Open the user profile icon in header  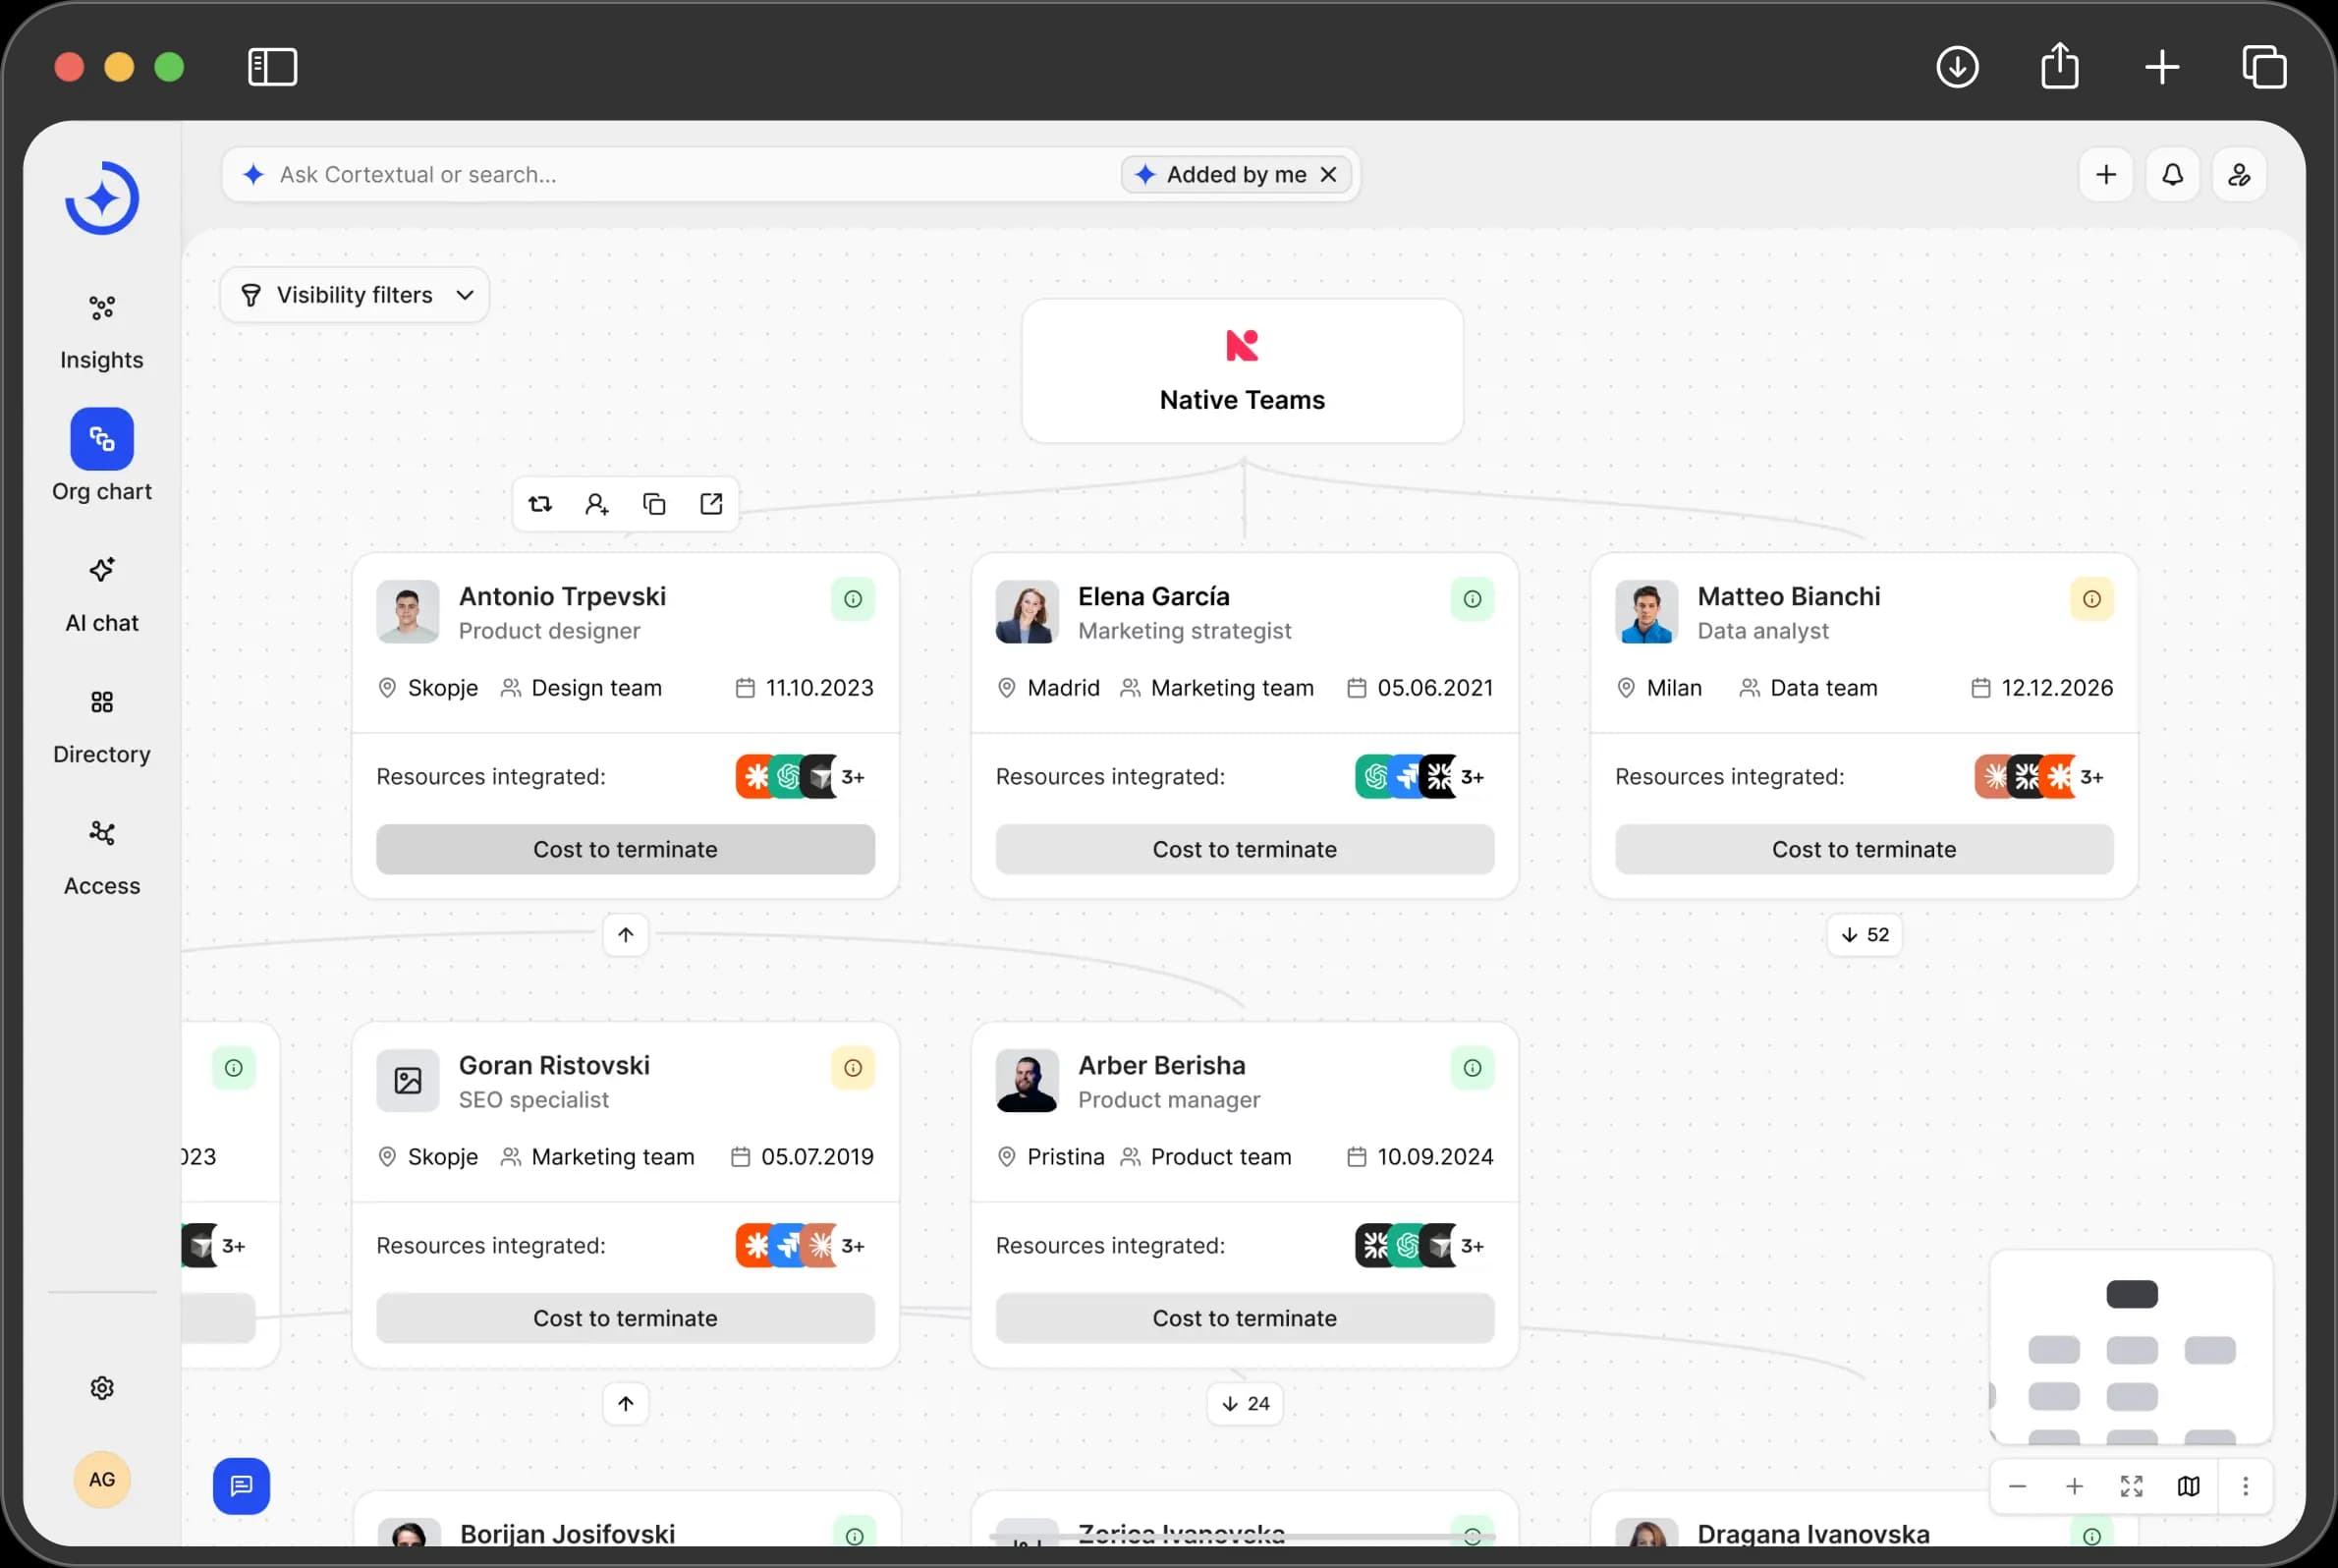tap(2239, 174)
